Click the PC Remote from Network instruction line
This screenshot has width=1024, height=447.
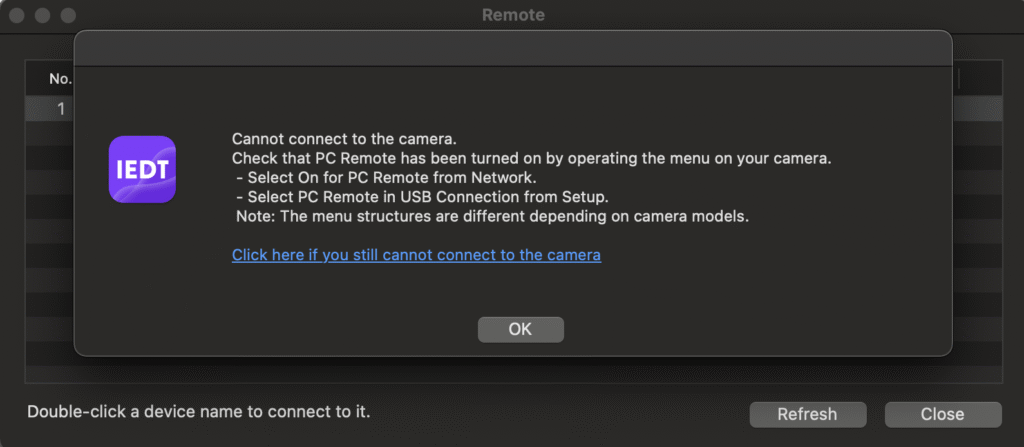tap(386, 178)
